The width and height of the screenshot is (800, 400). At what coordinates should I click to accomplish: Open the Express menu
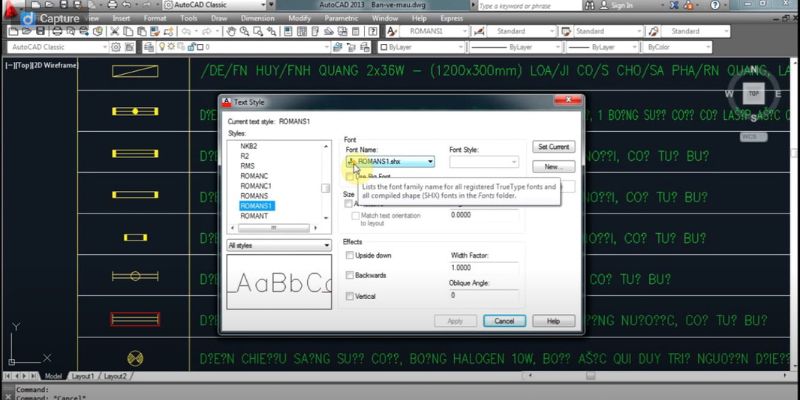452,18
